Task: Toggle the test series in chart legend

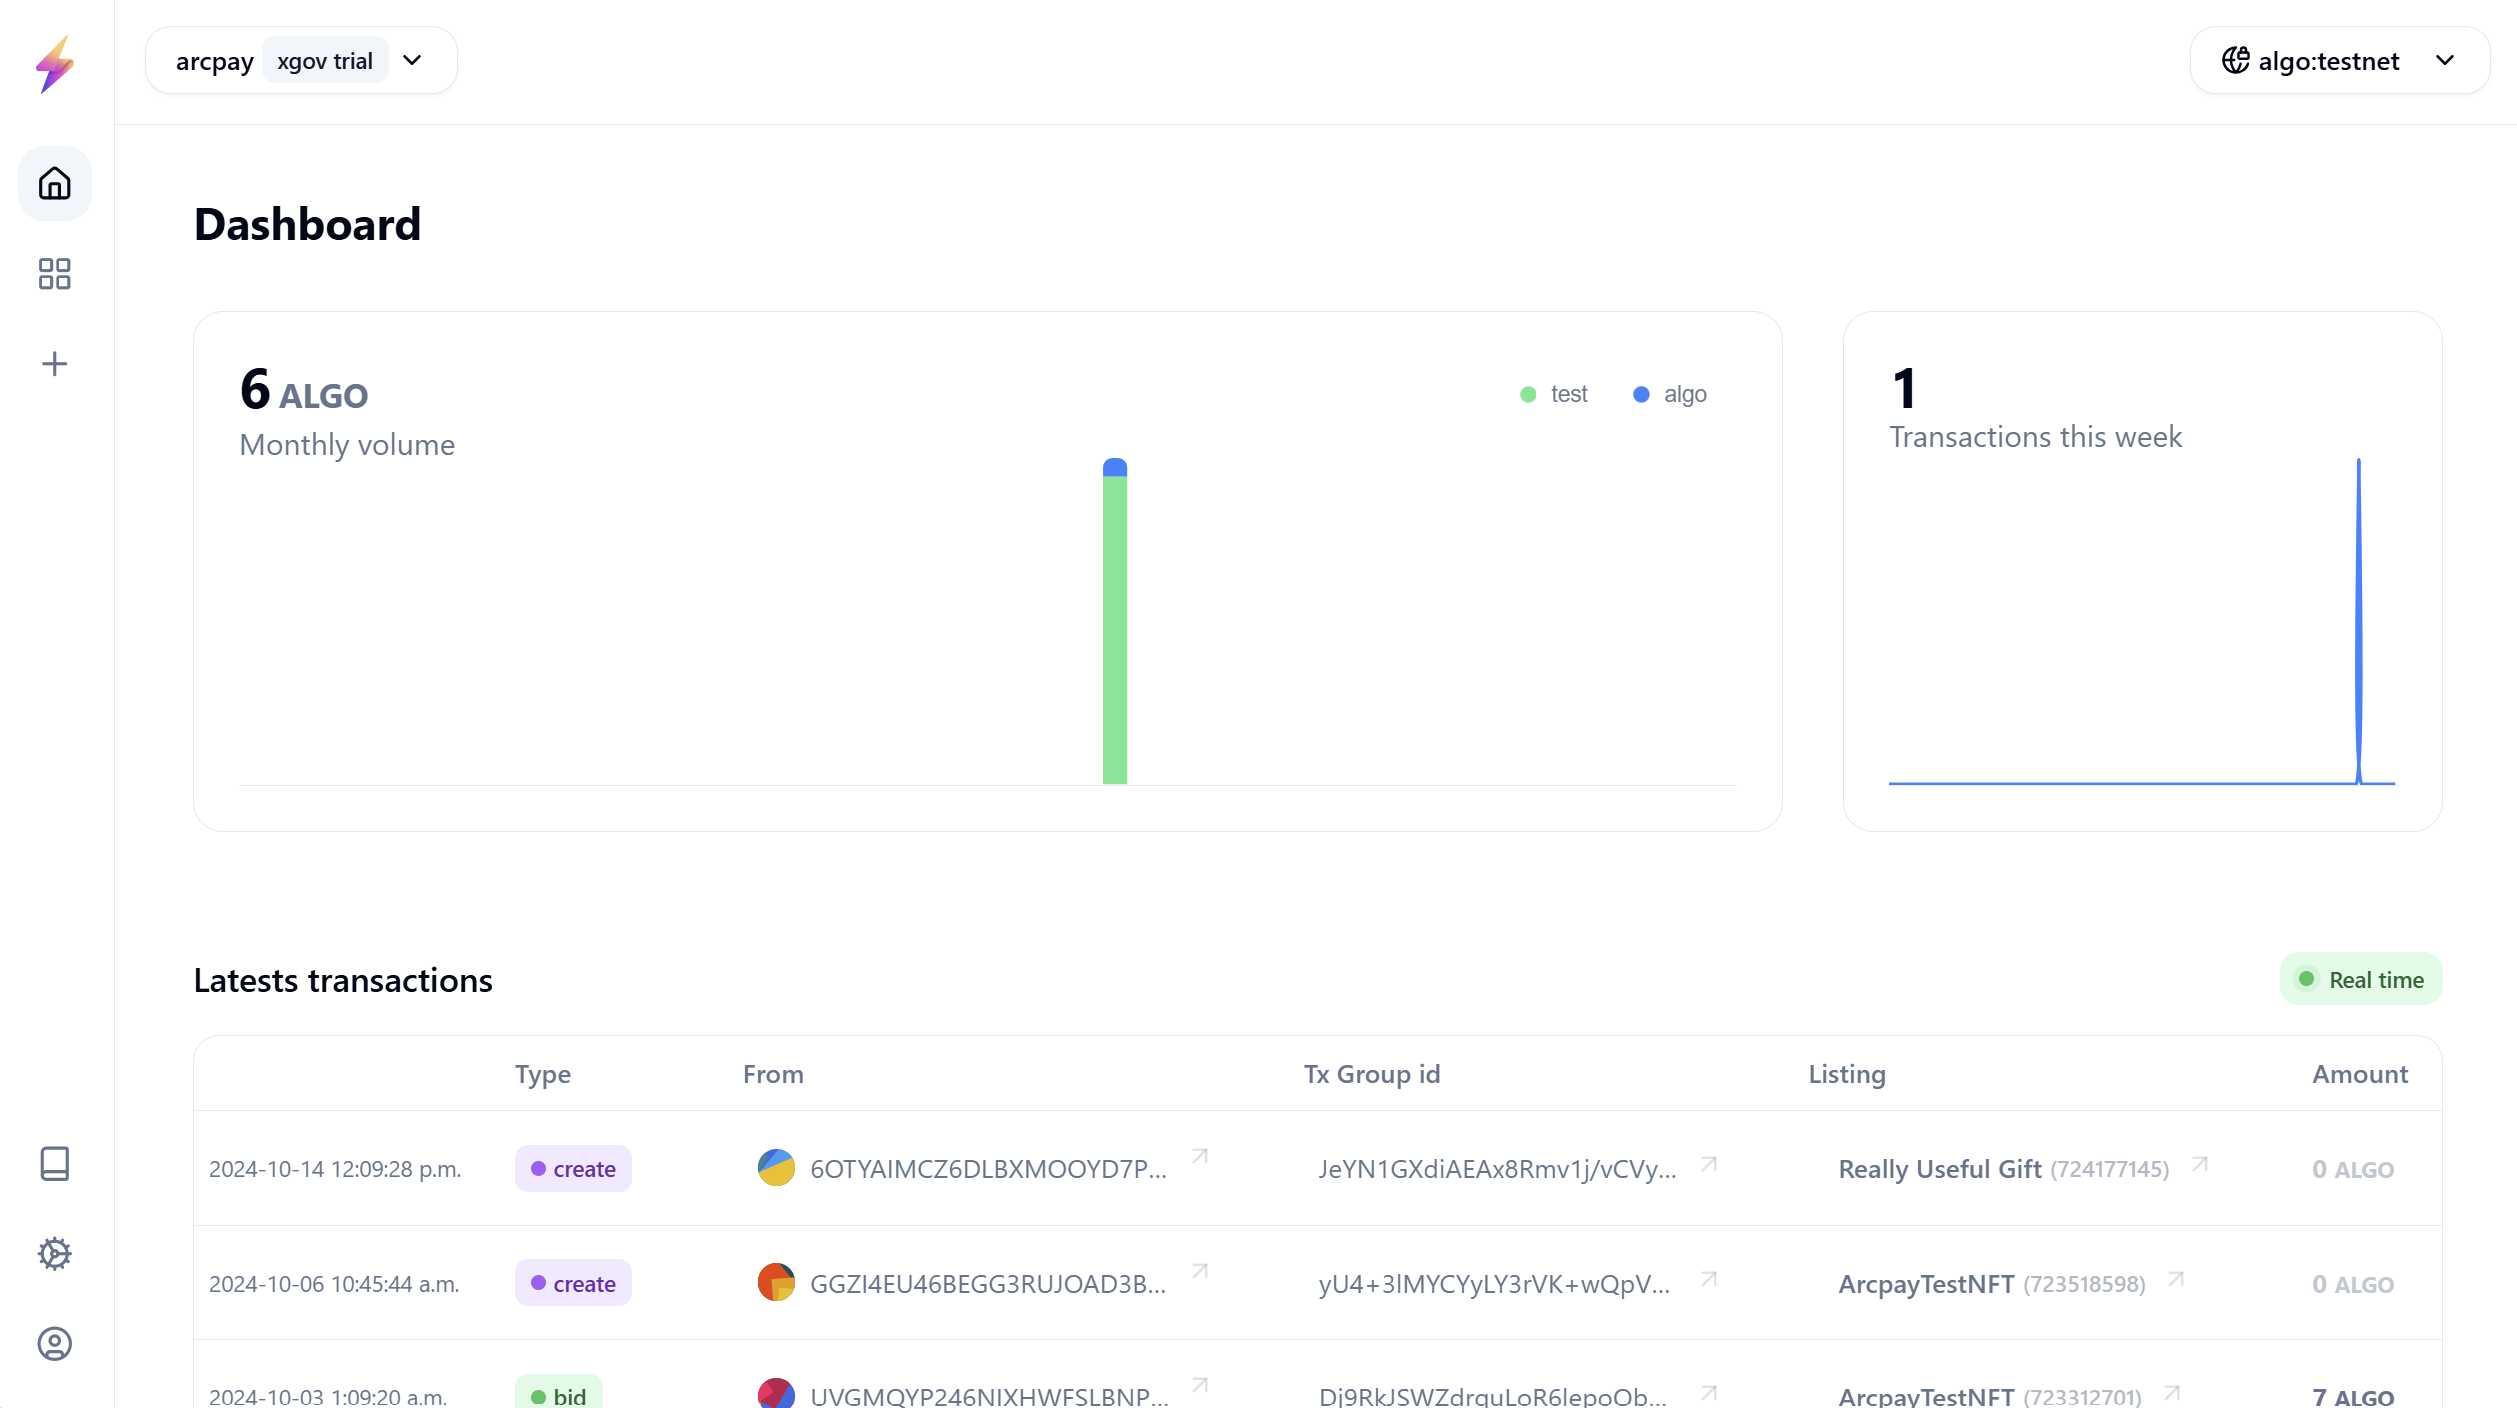Action: (x=1554, y=394)
